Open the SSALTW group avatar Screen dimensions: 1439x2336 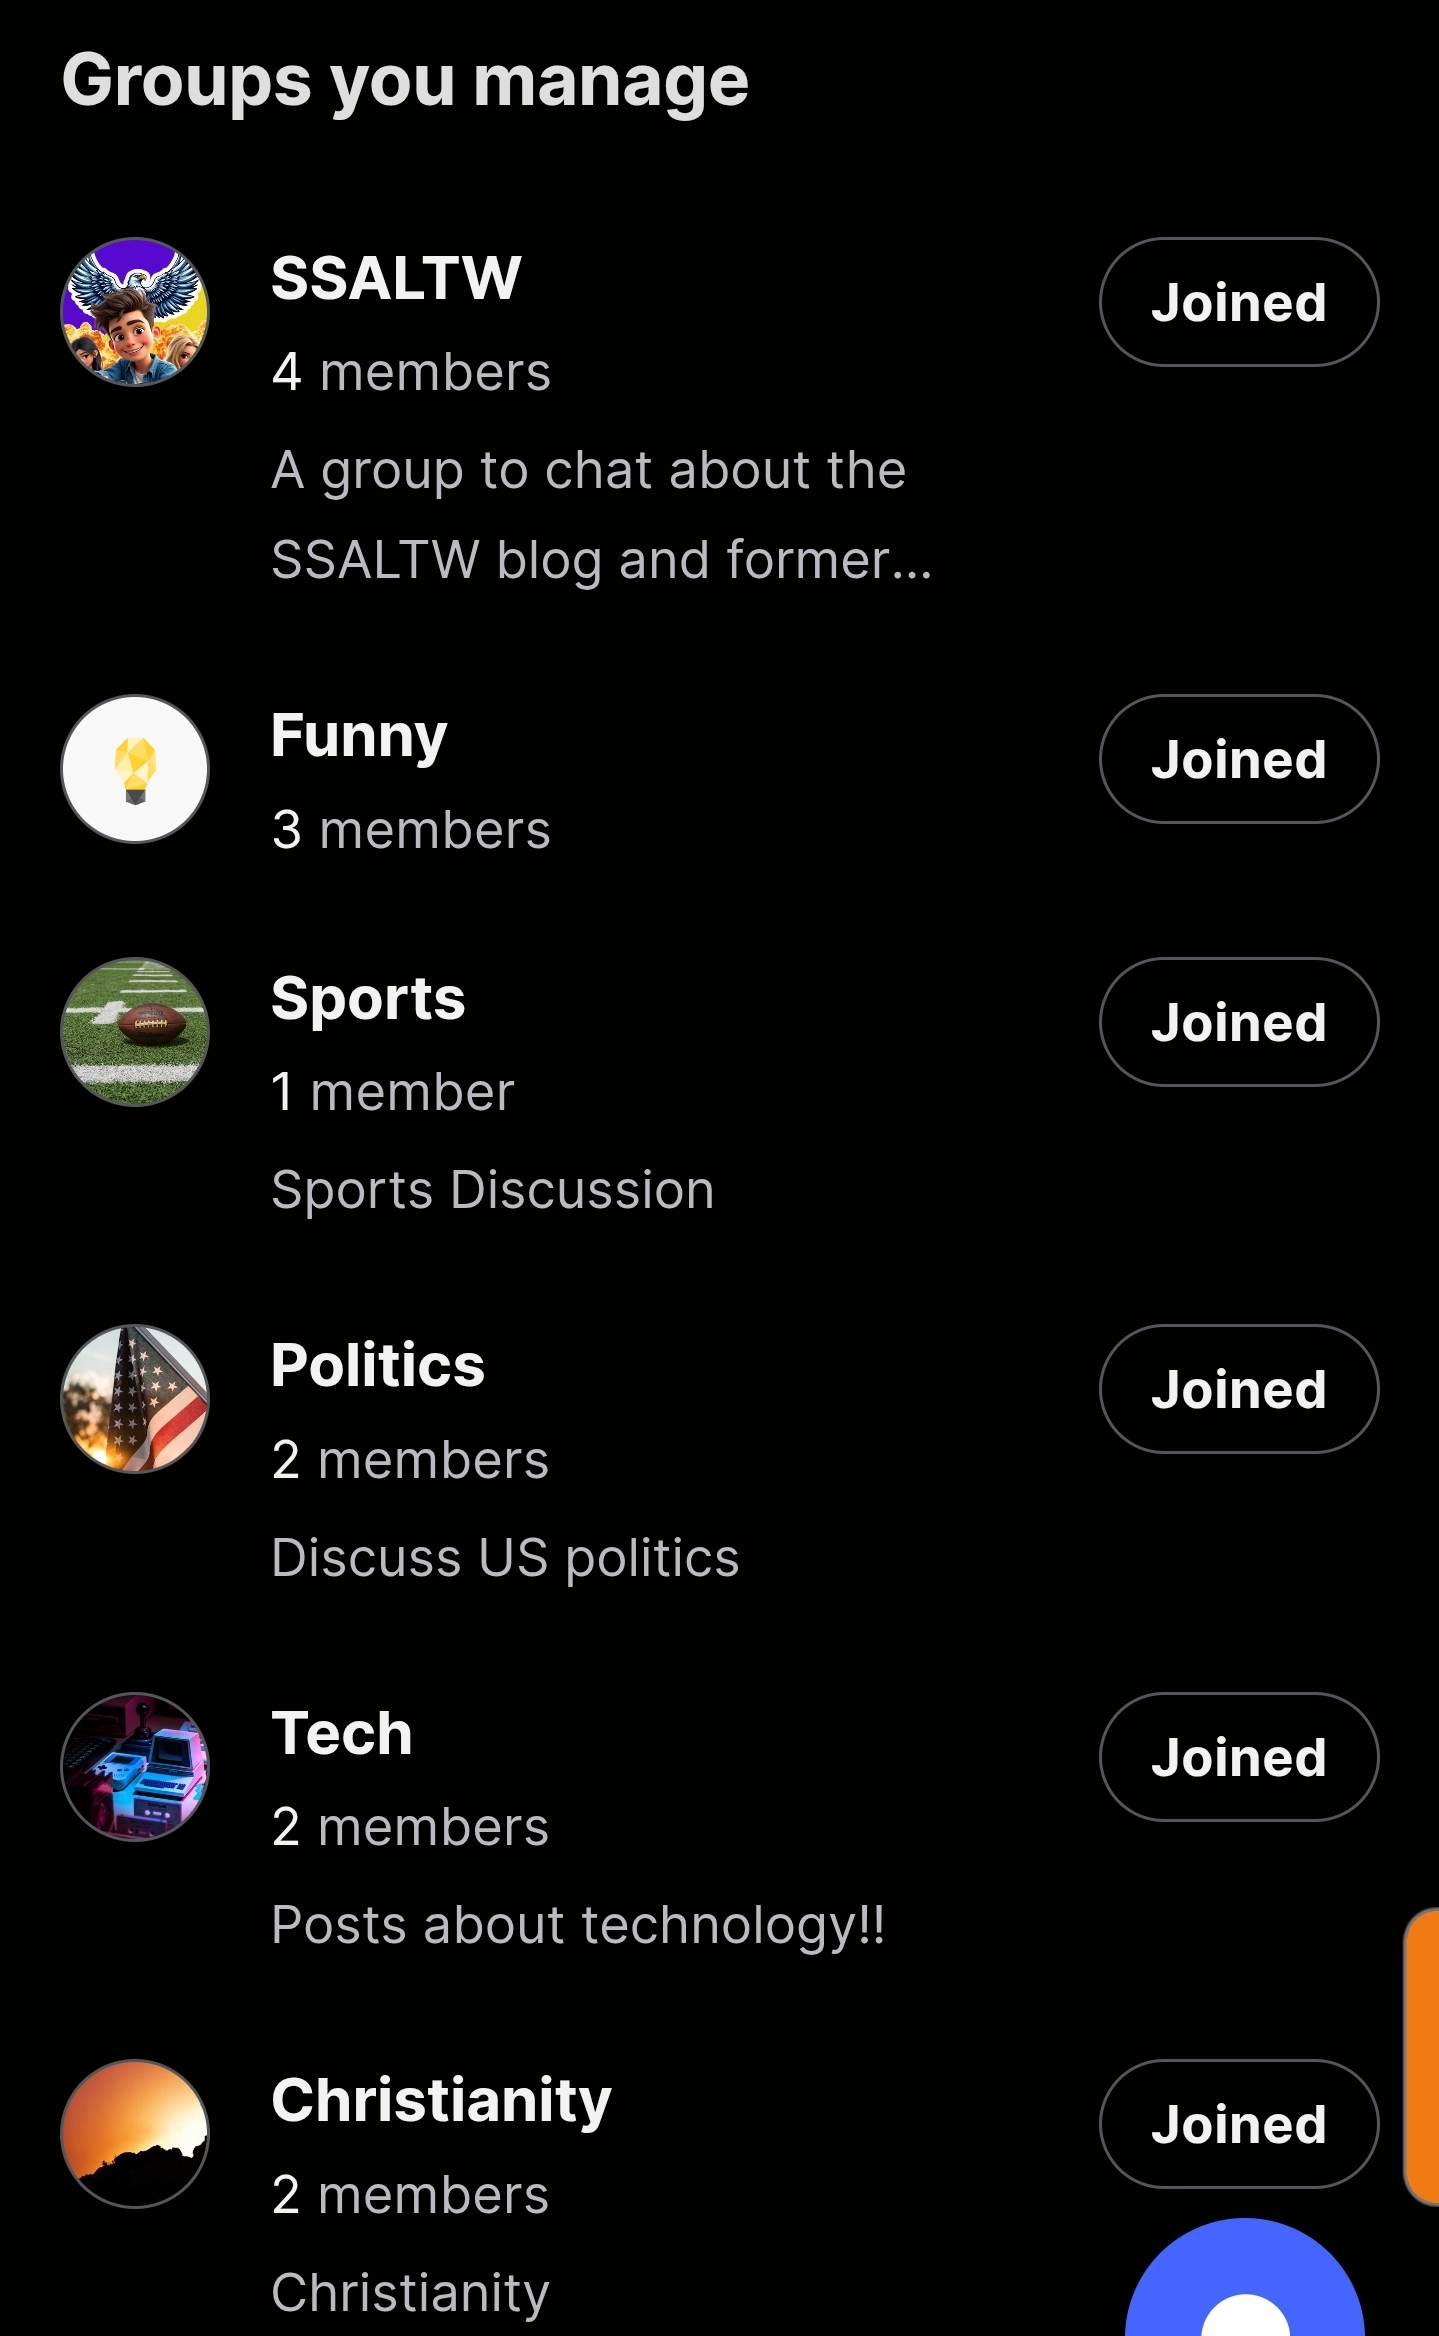(135, 312)
